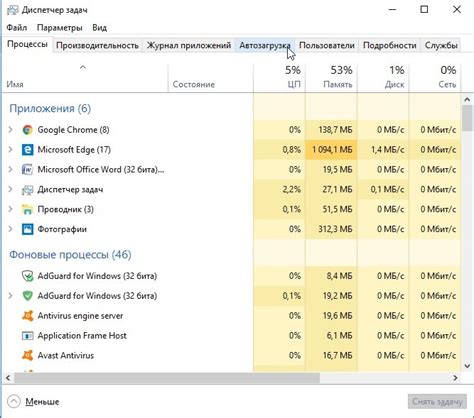The image size is (474, 418).
Task: Open the Файл menu
Action: 17,28
